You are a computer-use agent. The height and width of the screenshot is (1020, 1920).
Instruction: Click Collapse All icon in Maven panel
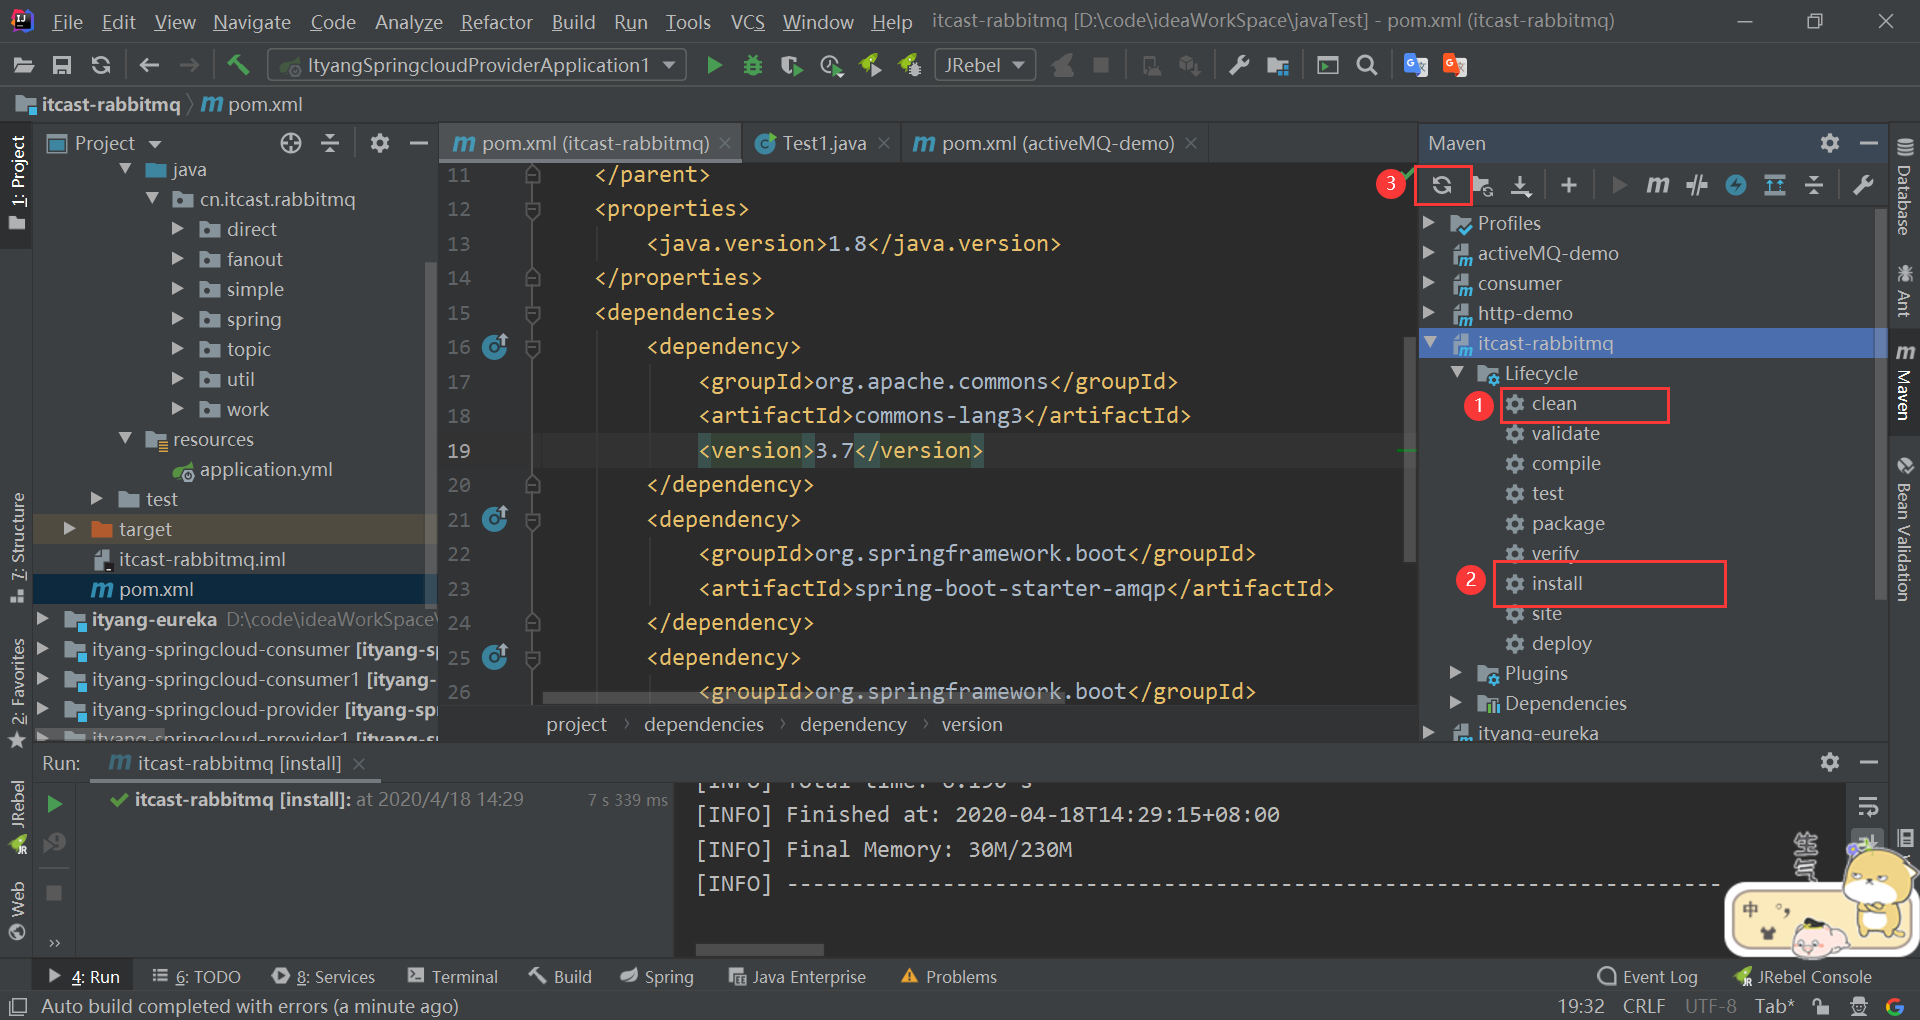(1814, 185)
